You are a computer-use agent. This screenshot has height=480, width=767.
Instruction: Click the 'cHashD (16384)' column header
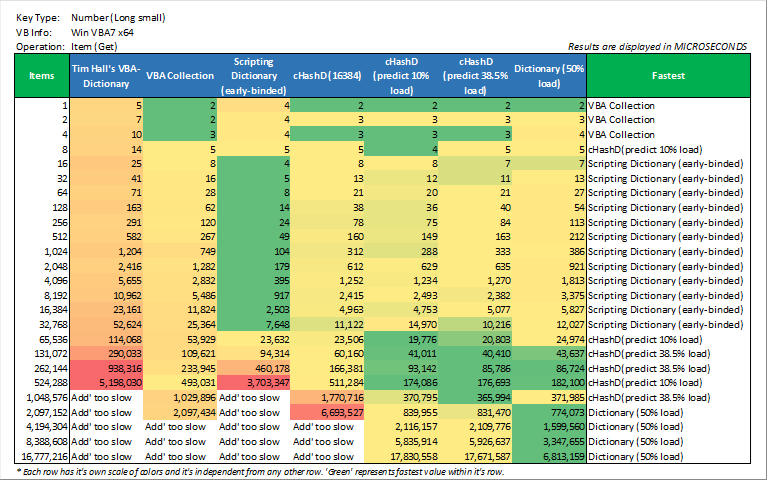326,75
